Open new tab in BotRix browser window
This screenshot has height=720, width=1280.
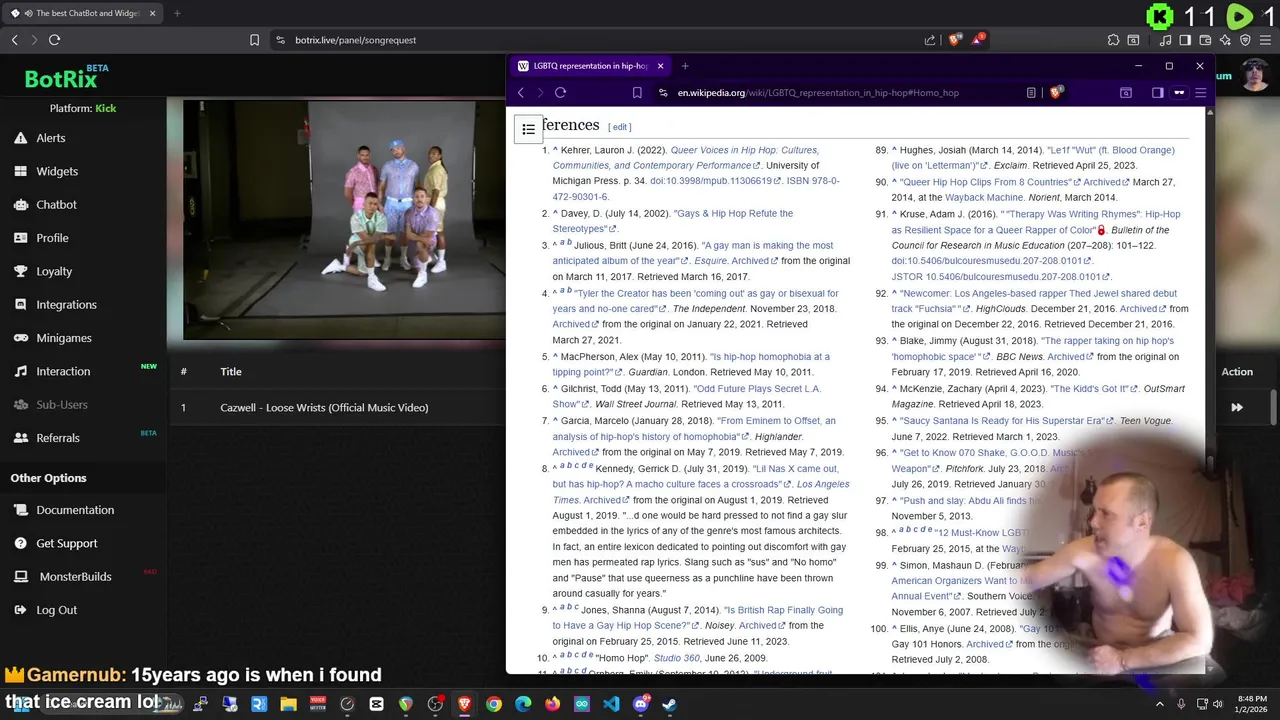[x=177, y=13]
